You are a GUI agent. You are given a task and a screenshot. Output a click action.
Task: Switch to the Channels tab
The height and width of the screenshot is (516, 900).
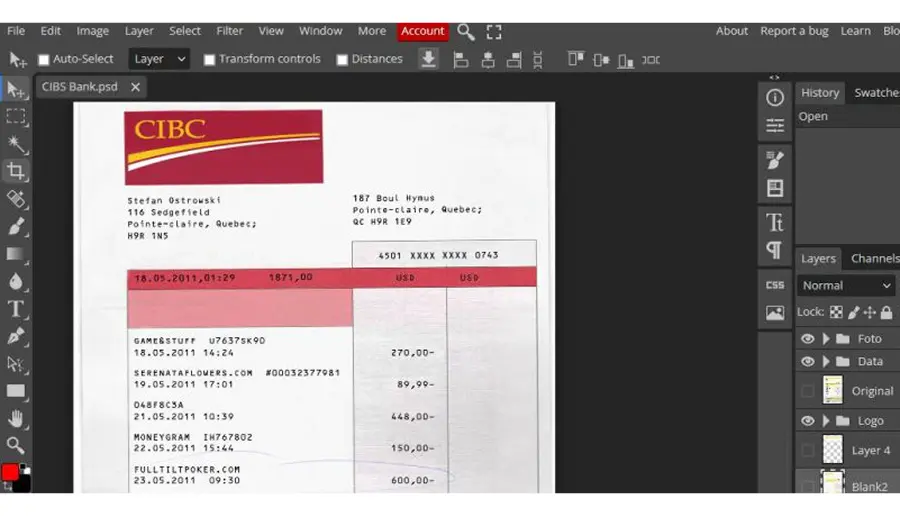coord(874,258)
